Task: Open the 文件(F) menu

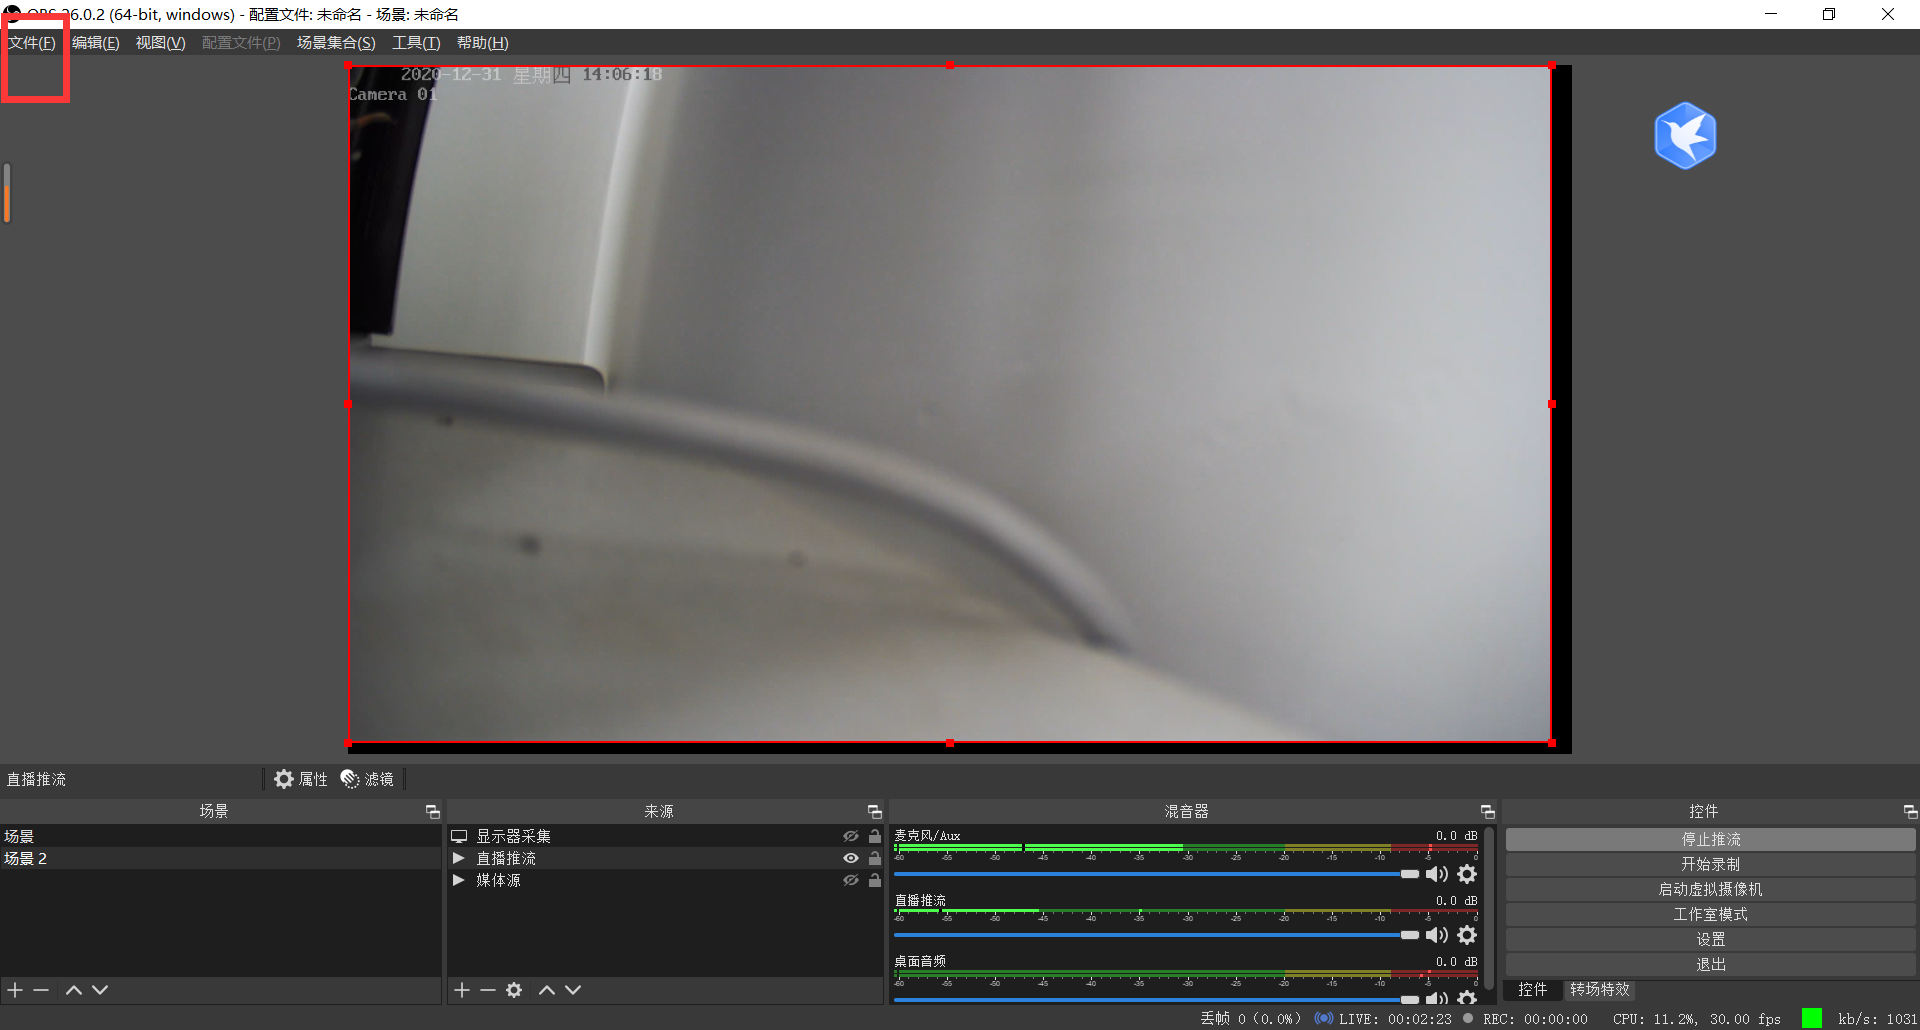Action: [32, 43]
